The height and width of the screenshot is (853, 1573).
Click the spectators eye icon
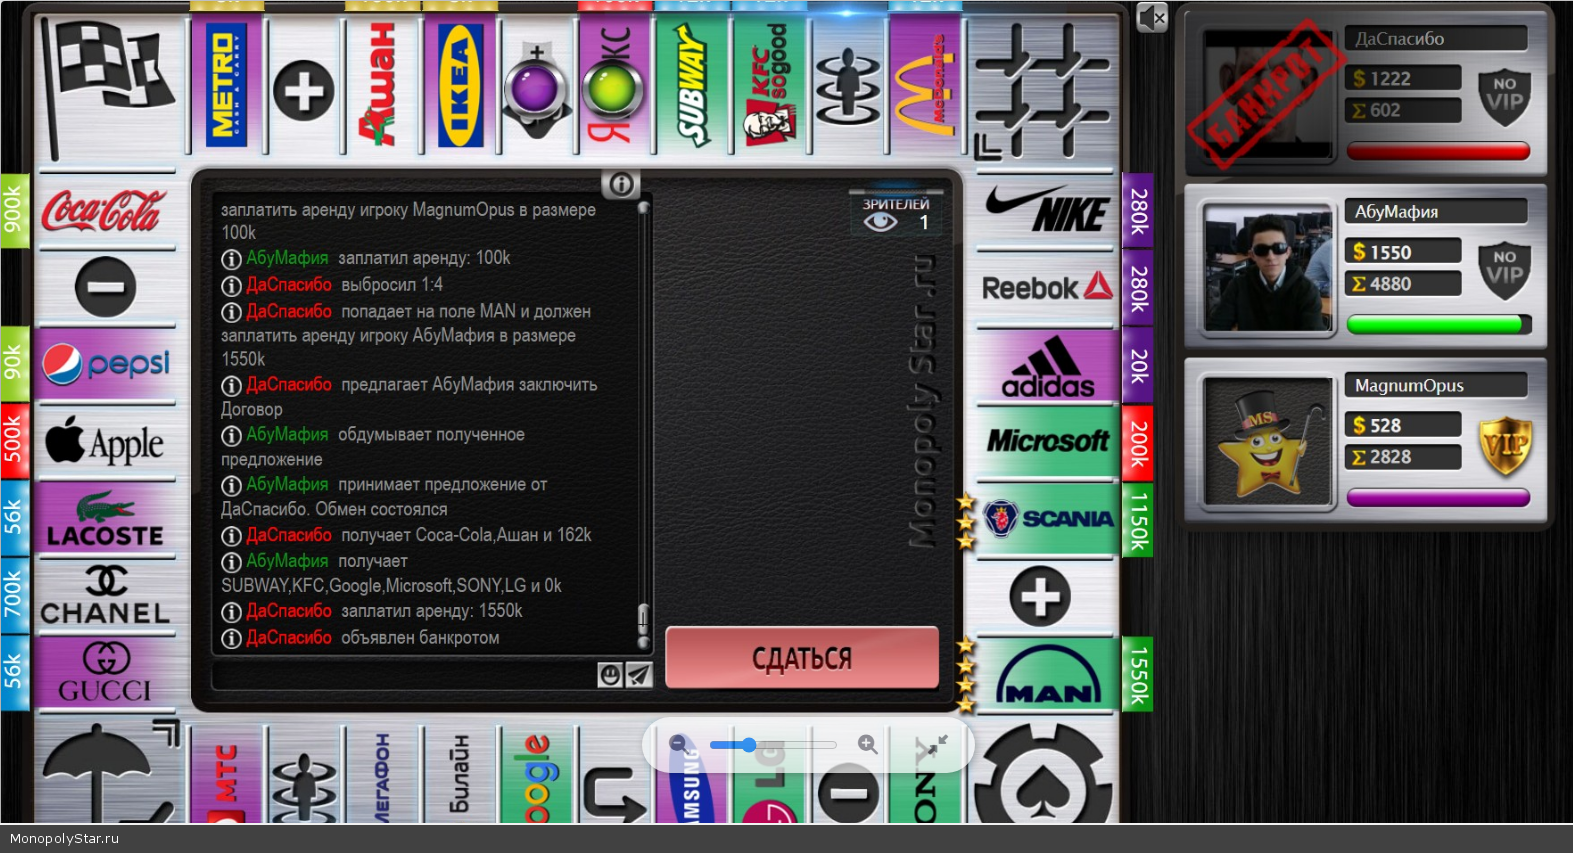(x=880, y=222)
